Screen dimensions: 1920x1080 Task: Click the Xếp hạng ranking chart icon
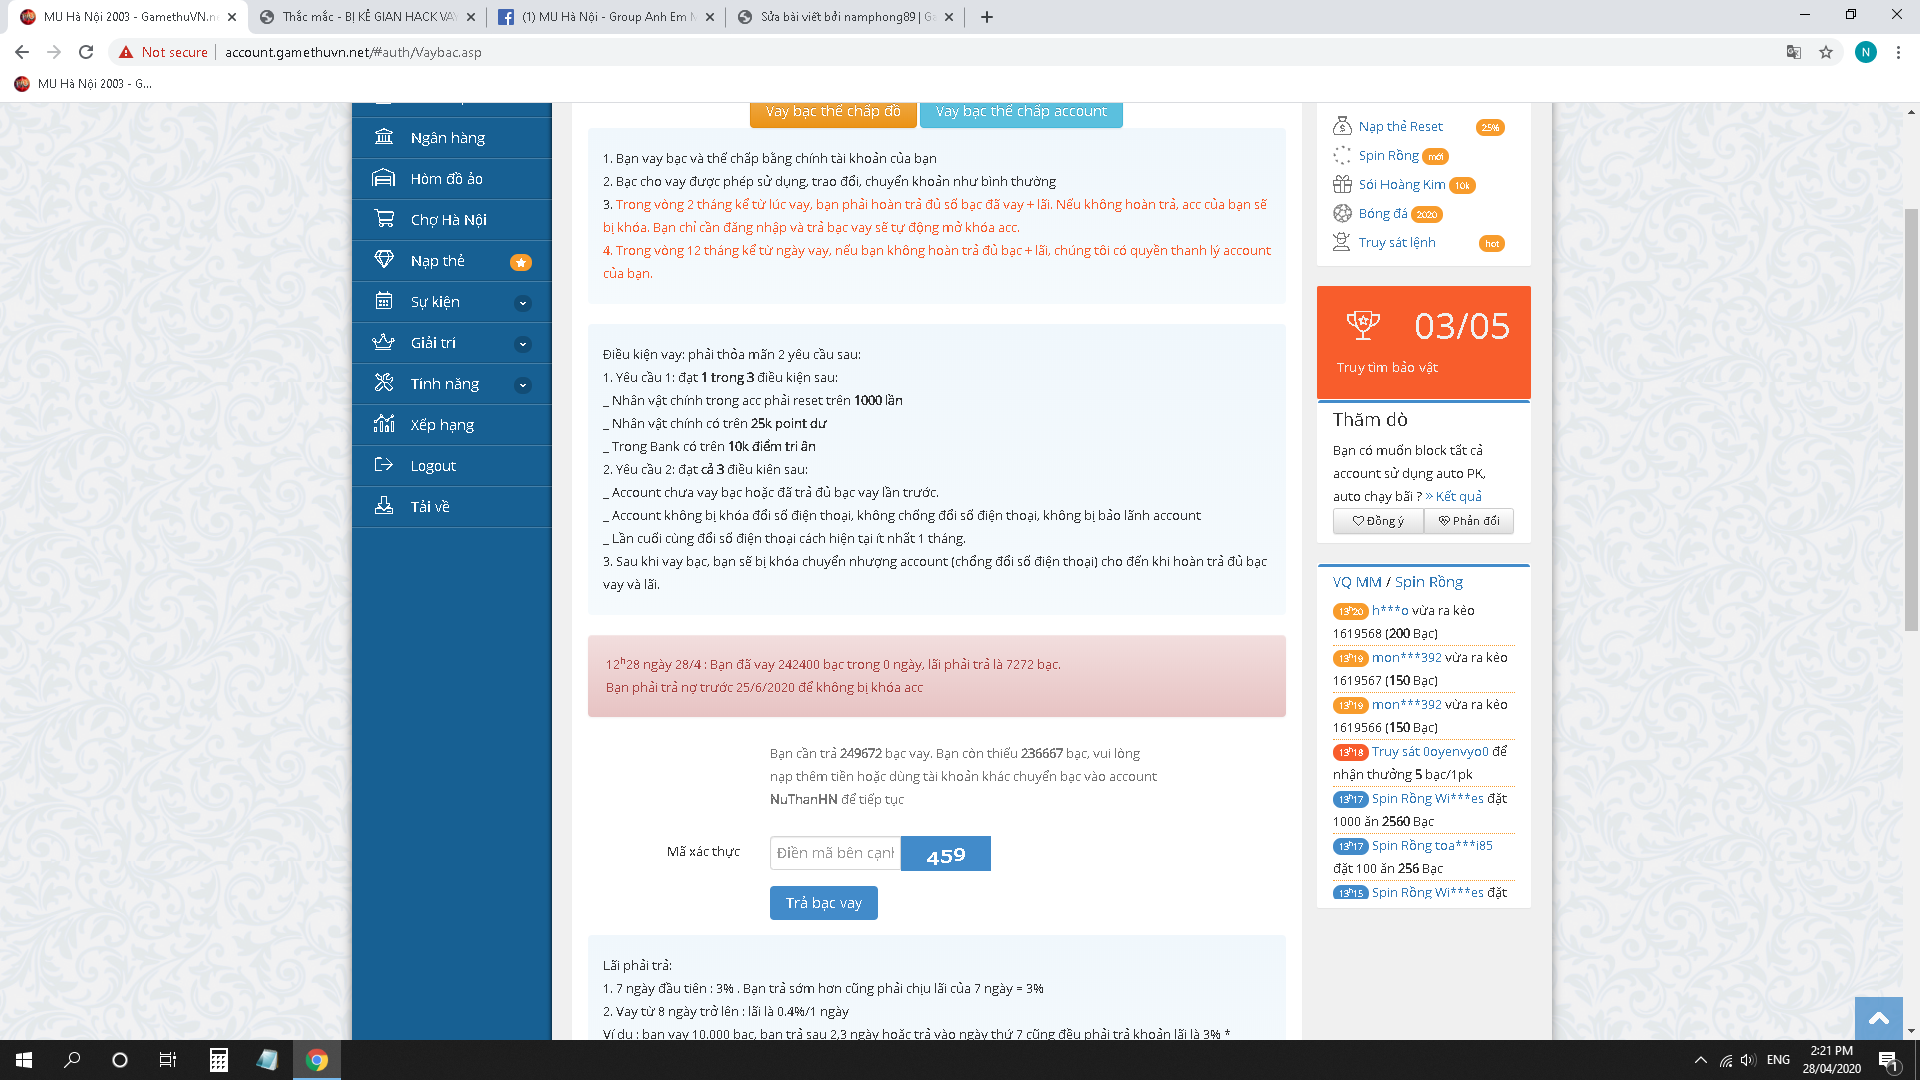[x=384, y=424]
